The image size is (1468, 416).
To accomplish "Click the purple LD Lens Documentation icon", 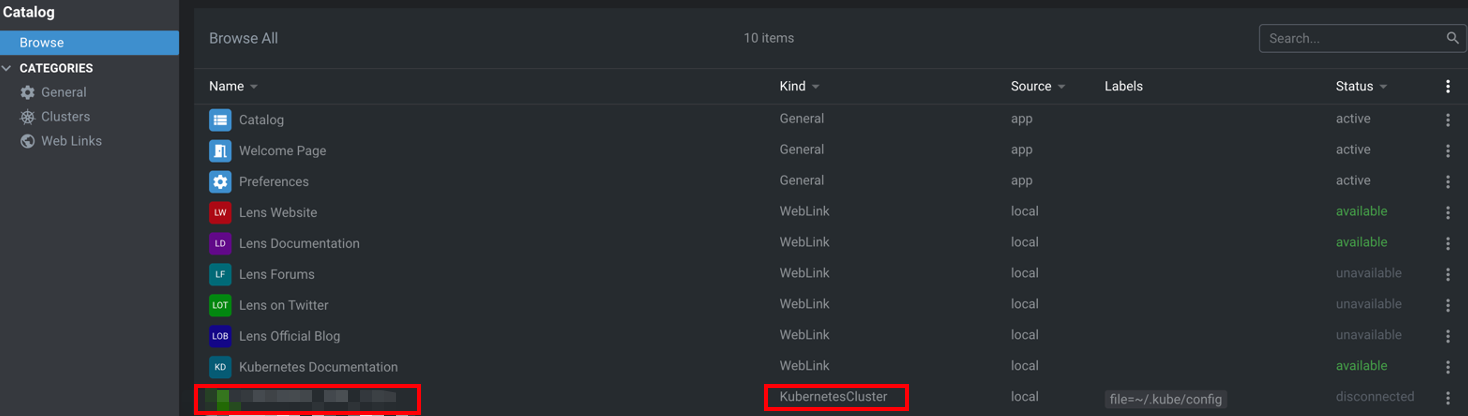I will point(220,243).
